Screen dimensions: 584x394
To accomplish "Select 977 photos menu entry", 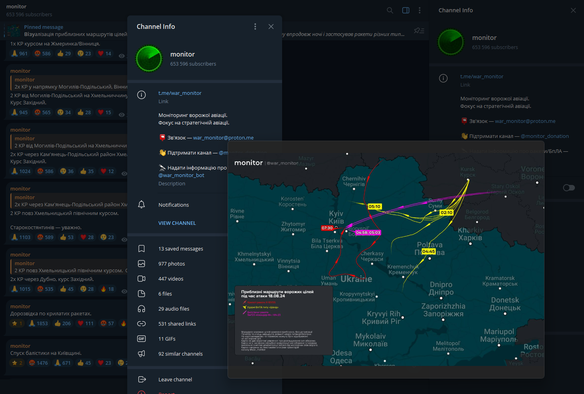I will [177, 264].
